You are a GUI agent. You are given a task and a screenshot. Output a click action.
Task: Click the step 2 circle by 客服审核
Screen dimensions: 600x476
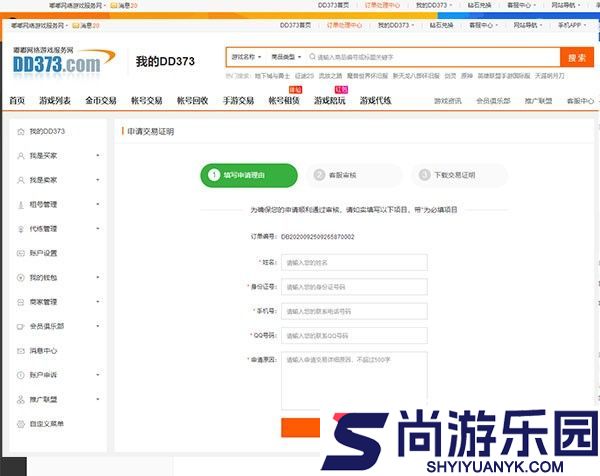click(319, 175)
